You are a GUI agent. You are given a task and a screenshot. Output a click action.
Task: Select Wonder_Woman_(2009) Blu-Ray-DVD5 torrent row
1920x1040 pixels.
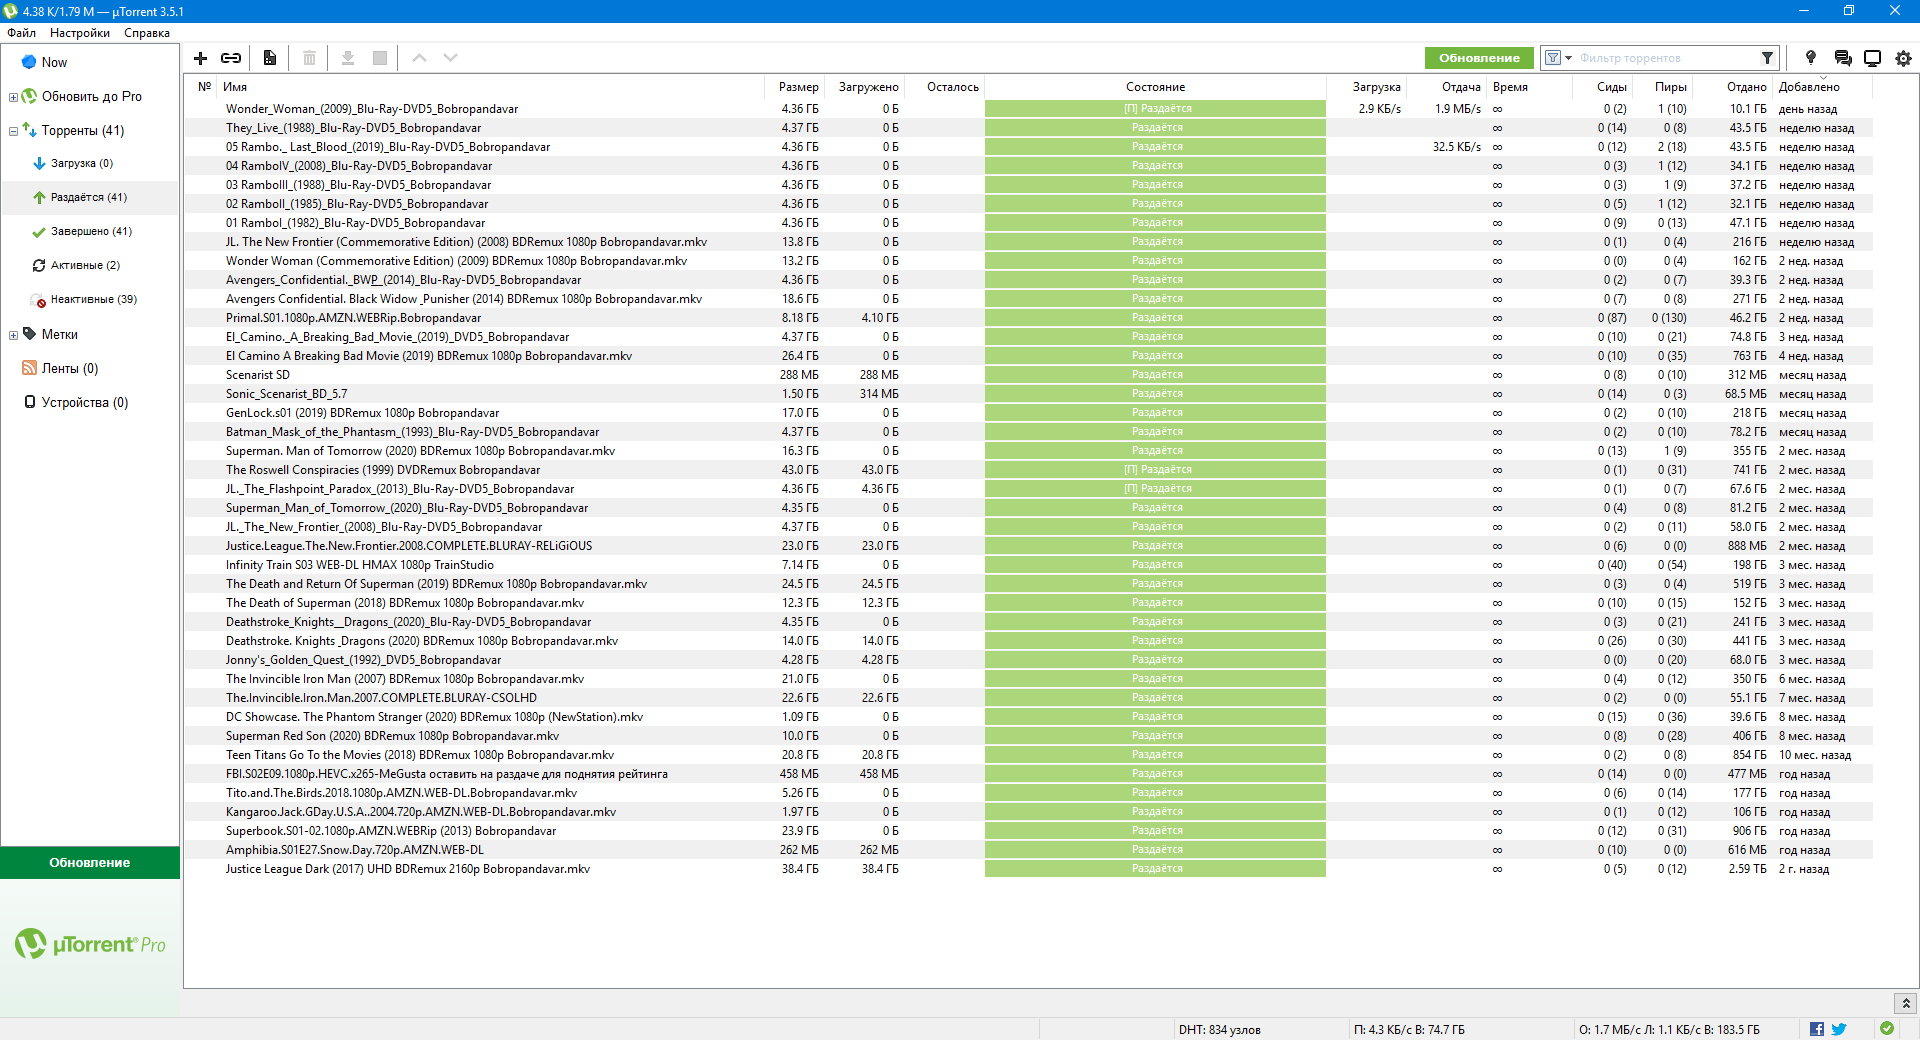pos(1027,109)
